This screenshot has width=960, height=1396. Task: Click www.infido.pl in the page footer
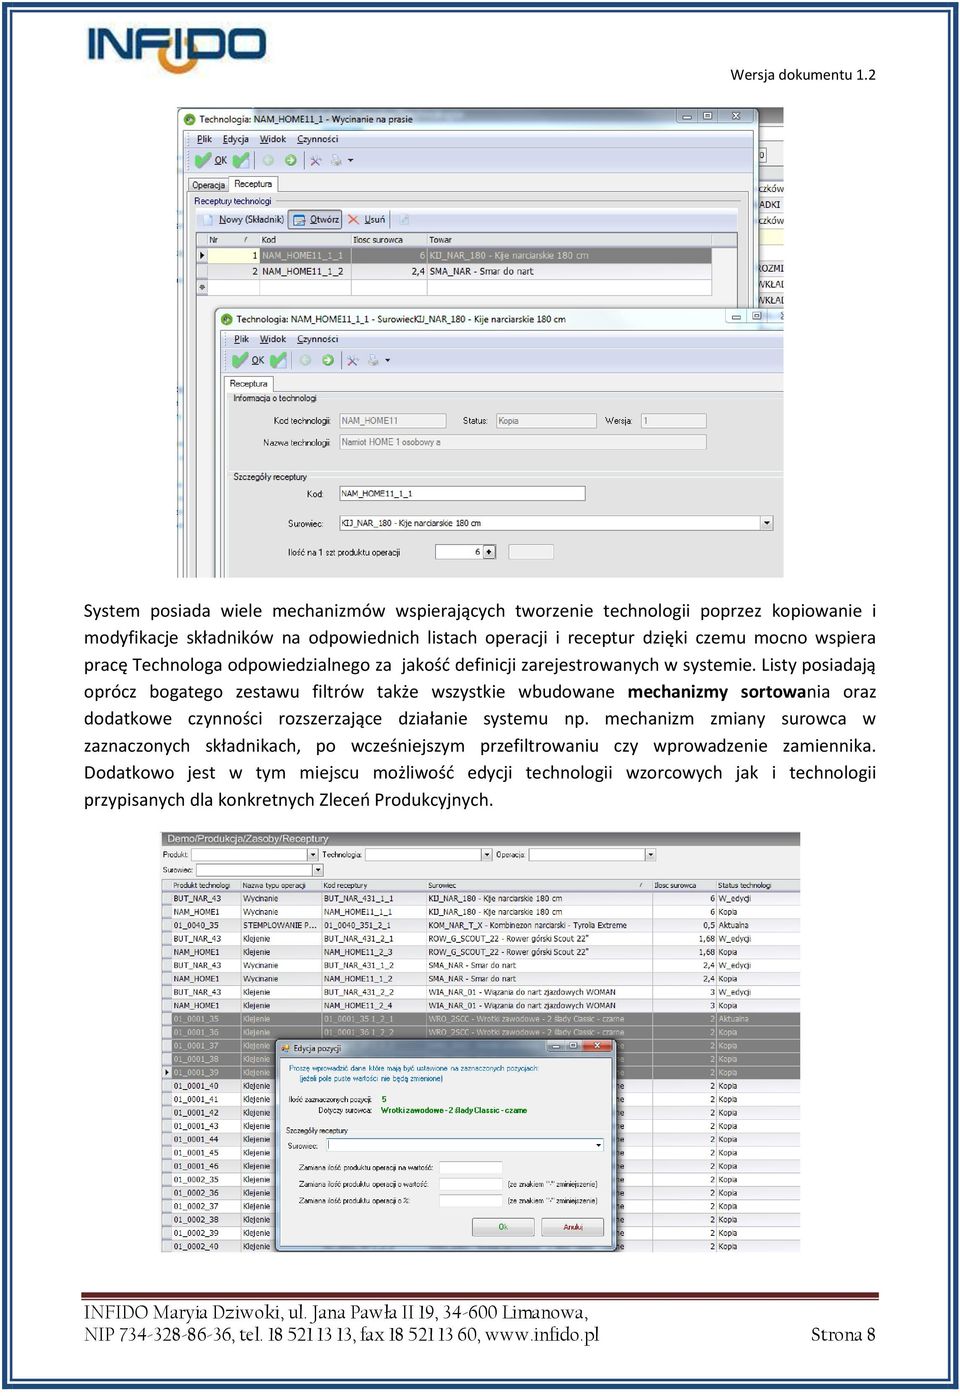542,1335
